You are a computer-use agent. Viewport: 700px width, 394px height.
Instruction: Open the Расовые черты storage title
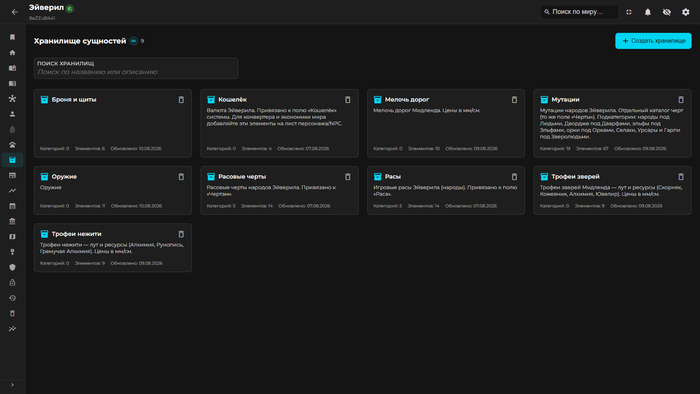point(242,177)
